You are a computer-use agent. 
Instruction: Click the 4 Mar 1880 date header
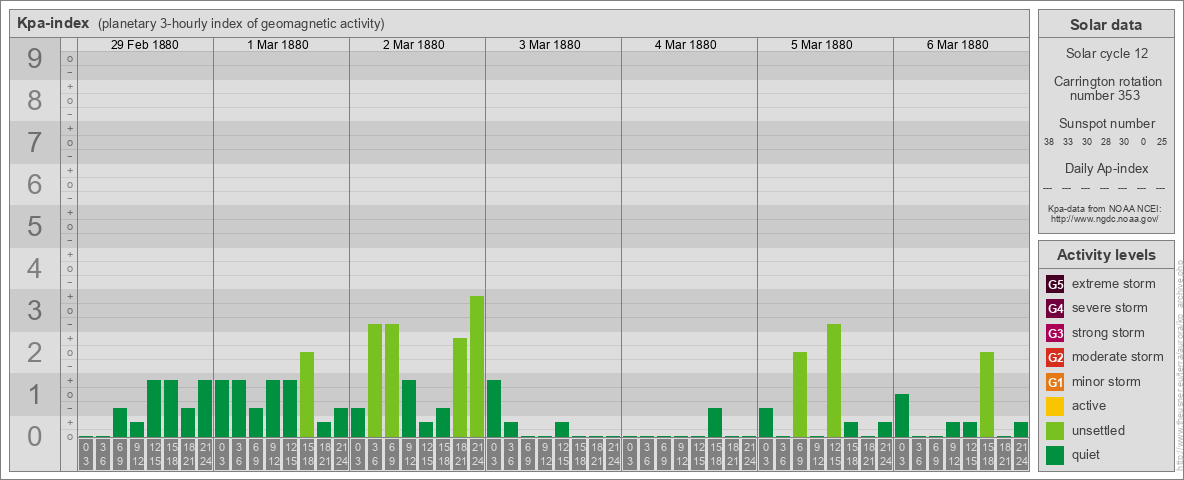click(x=686, y=45)
